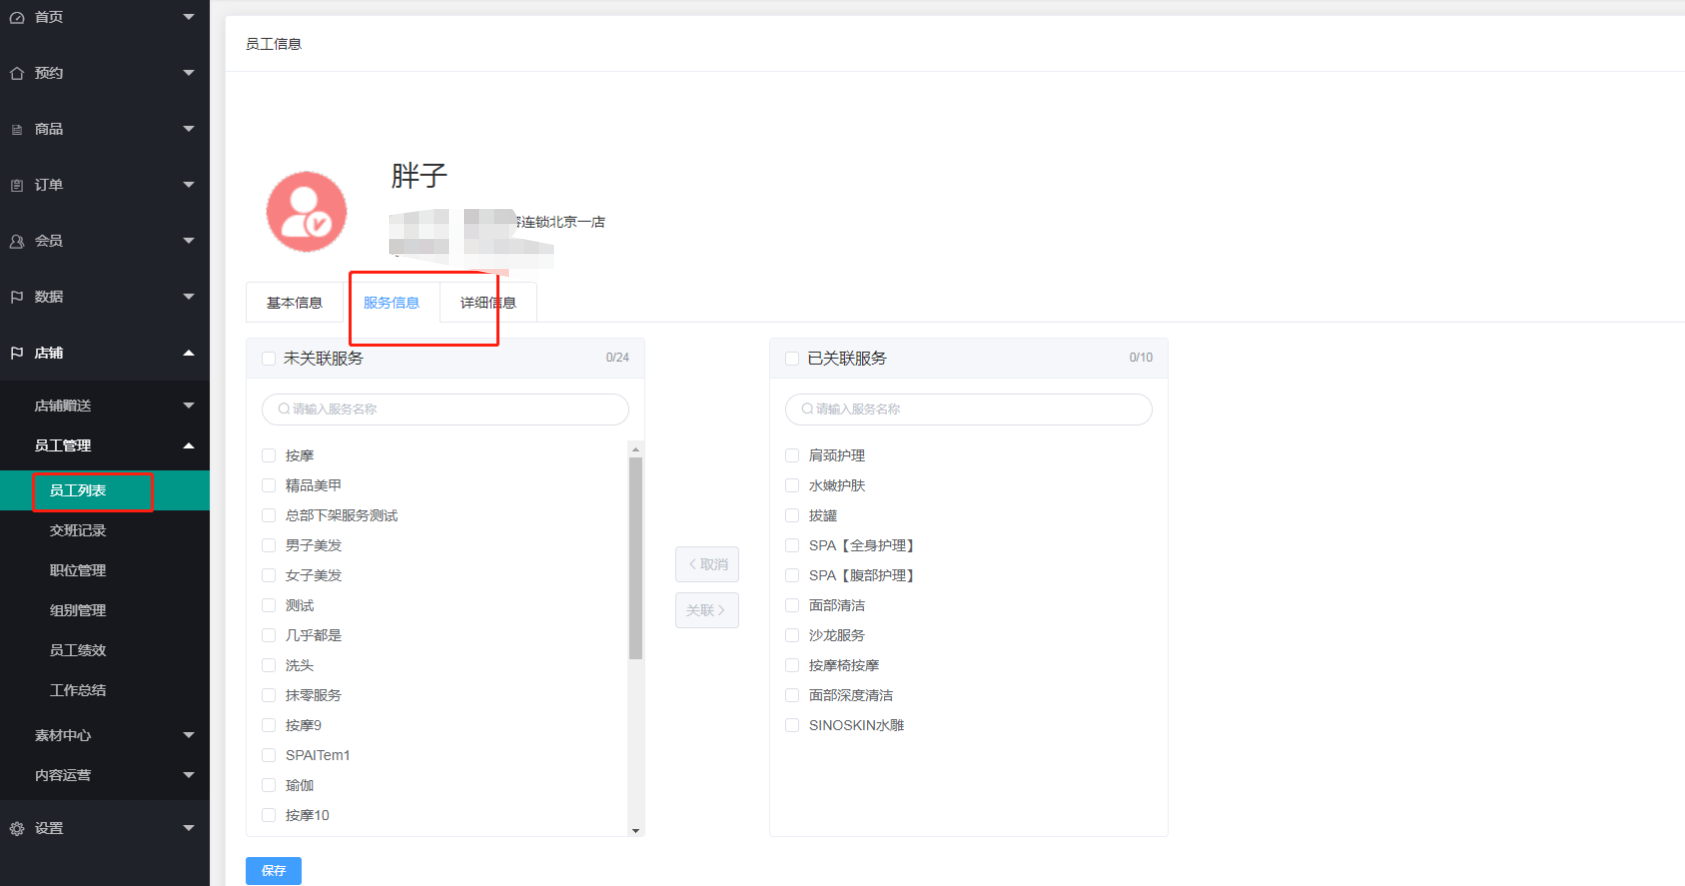Expand the 会员 menu arrow
The height and width of the screenshot is (886, 1685).
click(x=189, y=241)
